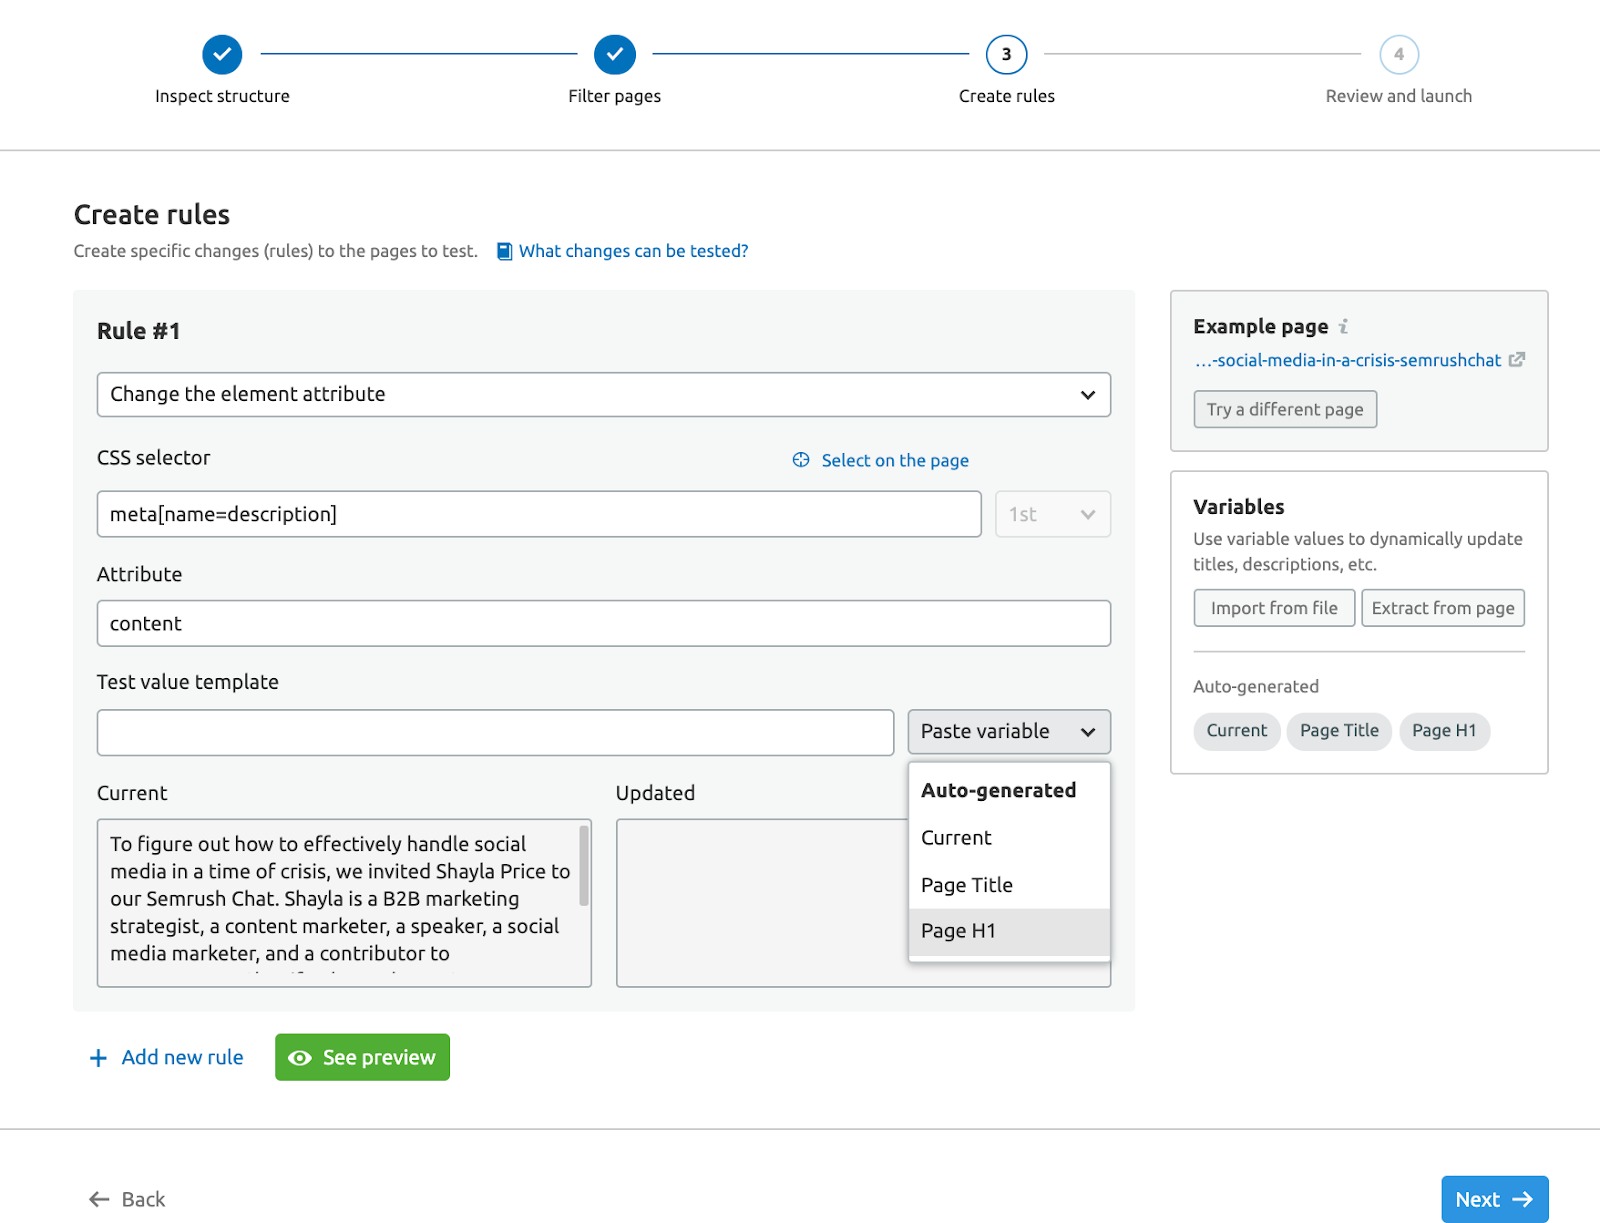The width and height of the screenshot is (1600, 1223).
Task: Click the right arrow icon on Next
Action: pos(1522,1199)
